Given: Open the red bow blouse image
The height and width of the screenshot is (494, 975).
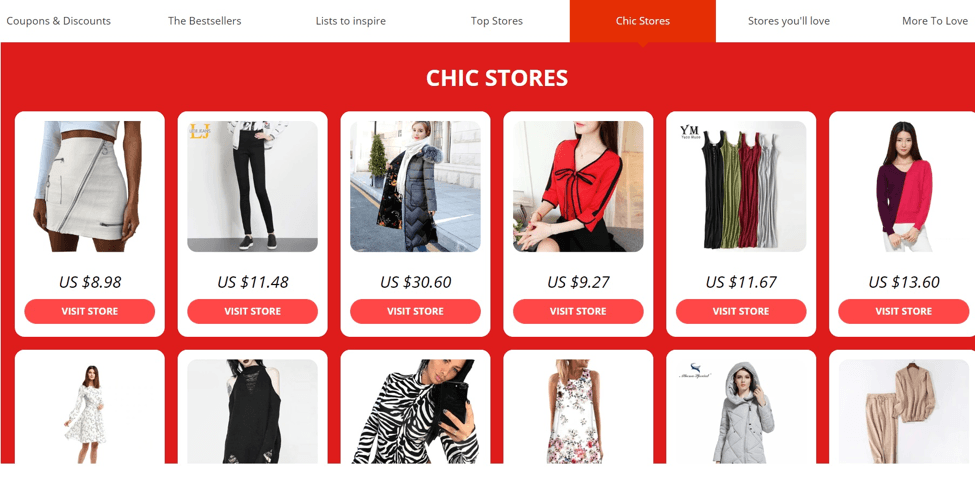Looking at the screenshot, I should pos(578,186).
